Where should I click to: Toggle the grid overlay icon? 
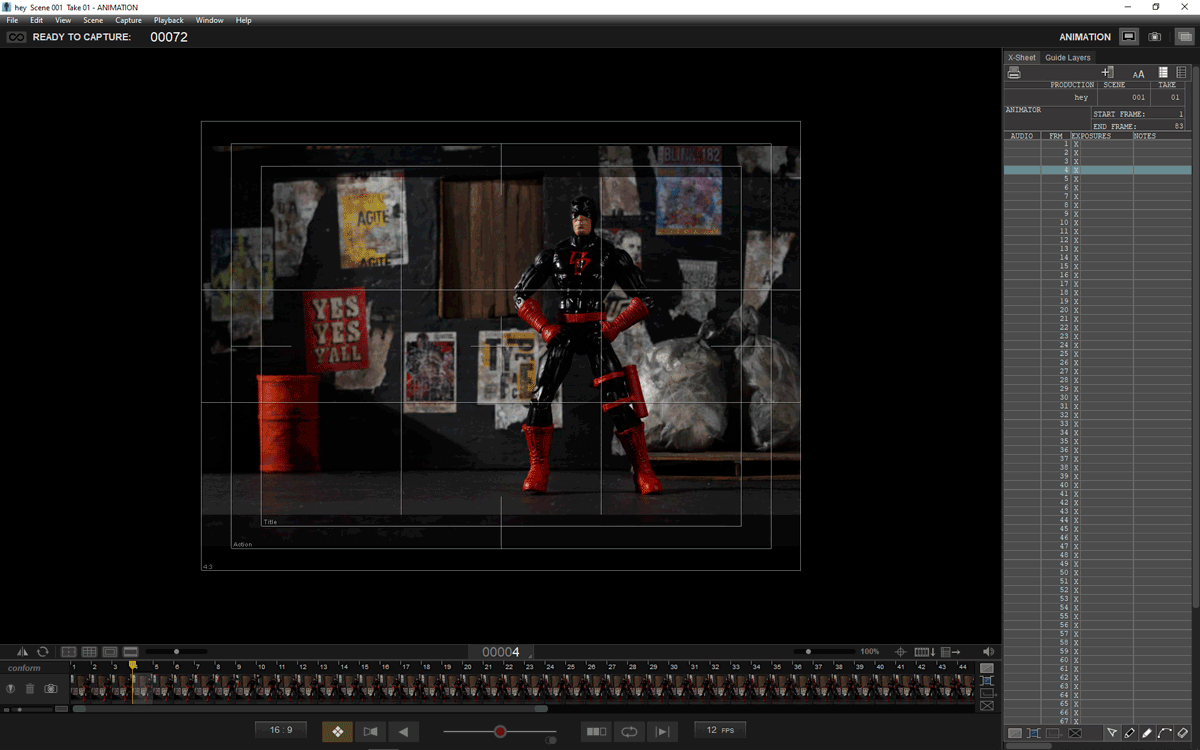[x=89, y=651]
